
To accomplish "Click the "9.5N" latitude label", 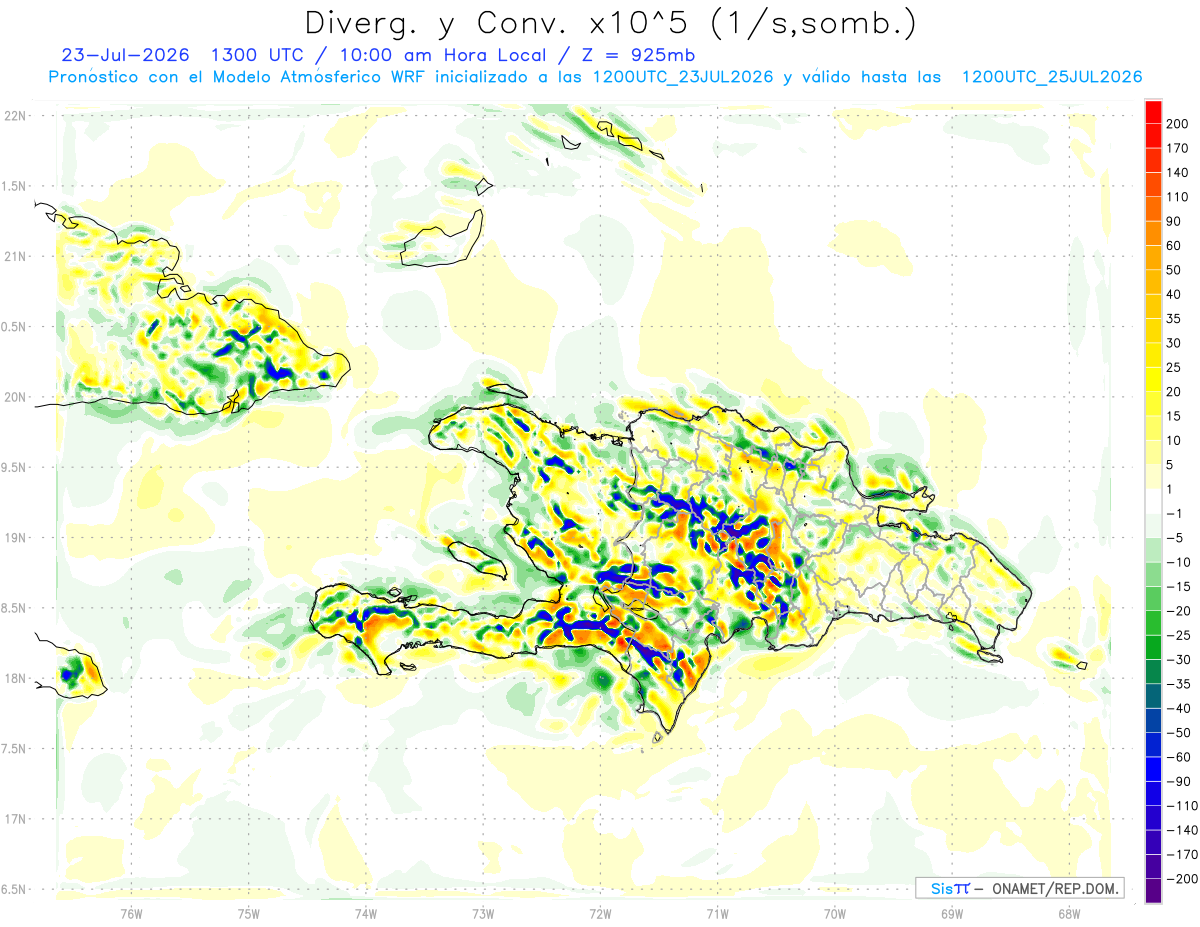I will (14, 467).
